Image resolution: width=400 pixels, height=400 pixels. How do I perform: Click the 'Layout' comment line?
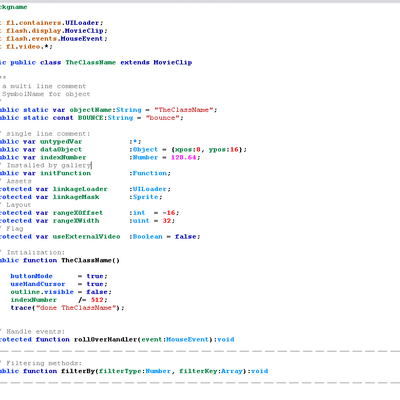coord(19,205)
